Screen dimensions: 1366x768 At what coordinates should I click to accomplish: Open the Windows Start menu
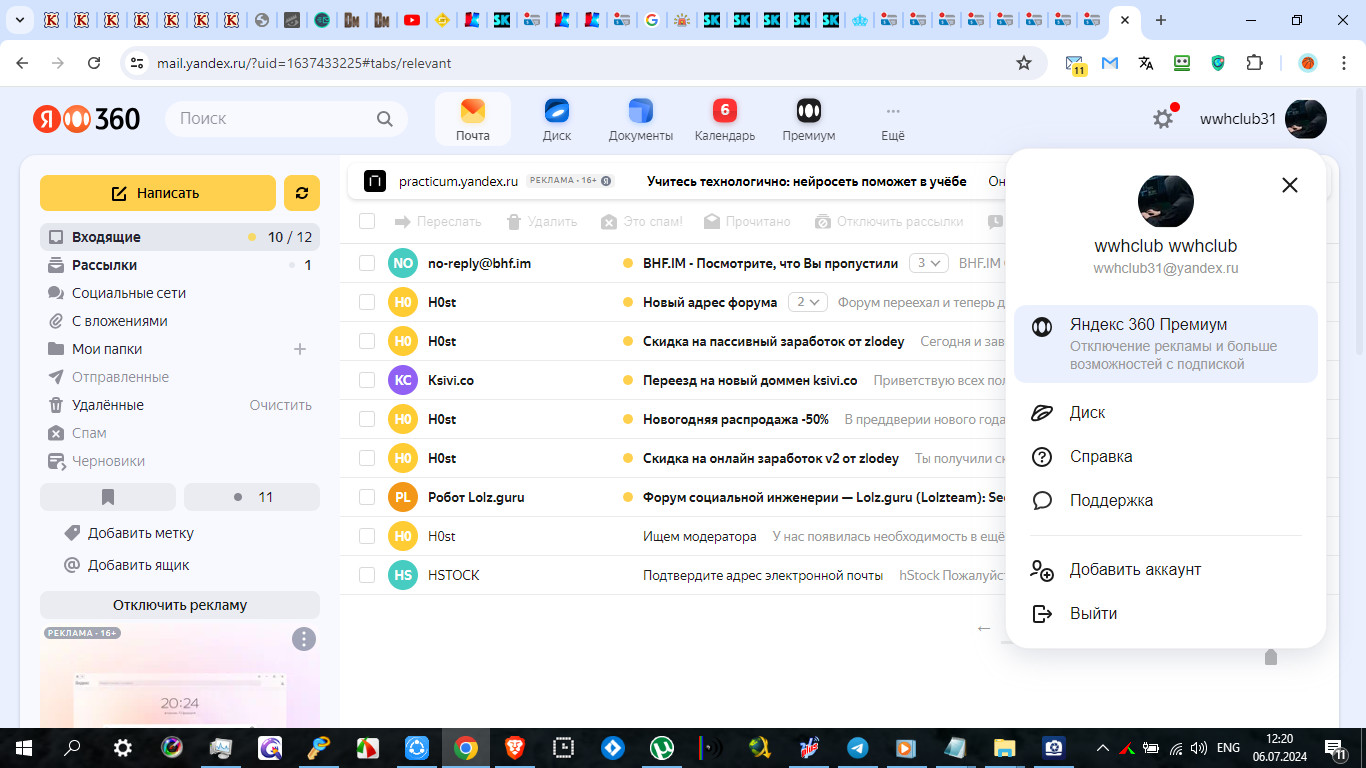point(24,747)
